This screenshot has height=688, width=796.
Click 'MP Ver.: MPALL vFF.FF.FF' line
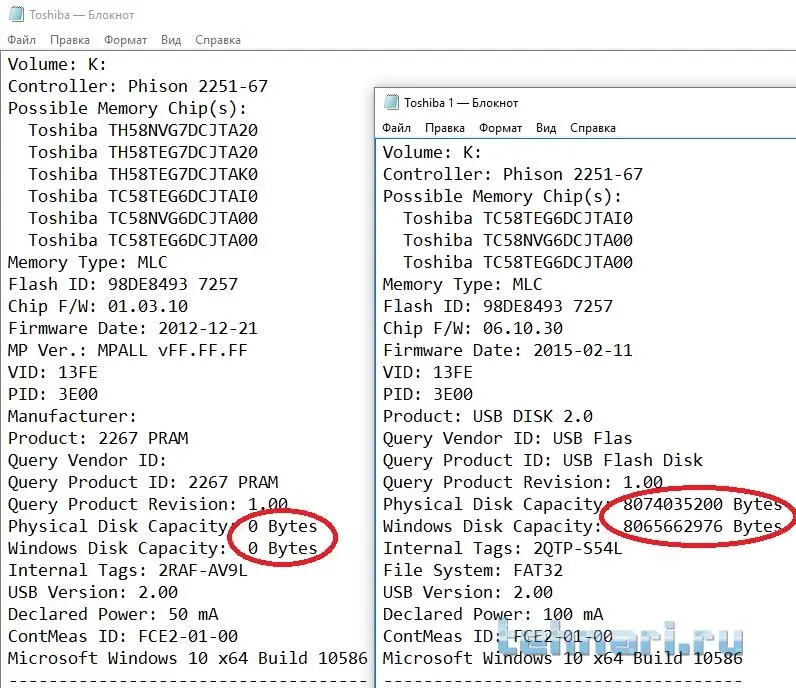(x=128, y=350)
